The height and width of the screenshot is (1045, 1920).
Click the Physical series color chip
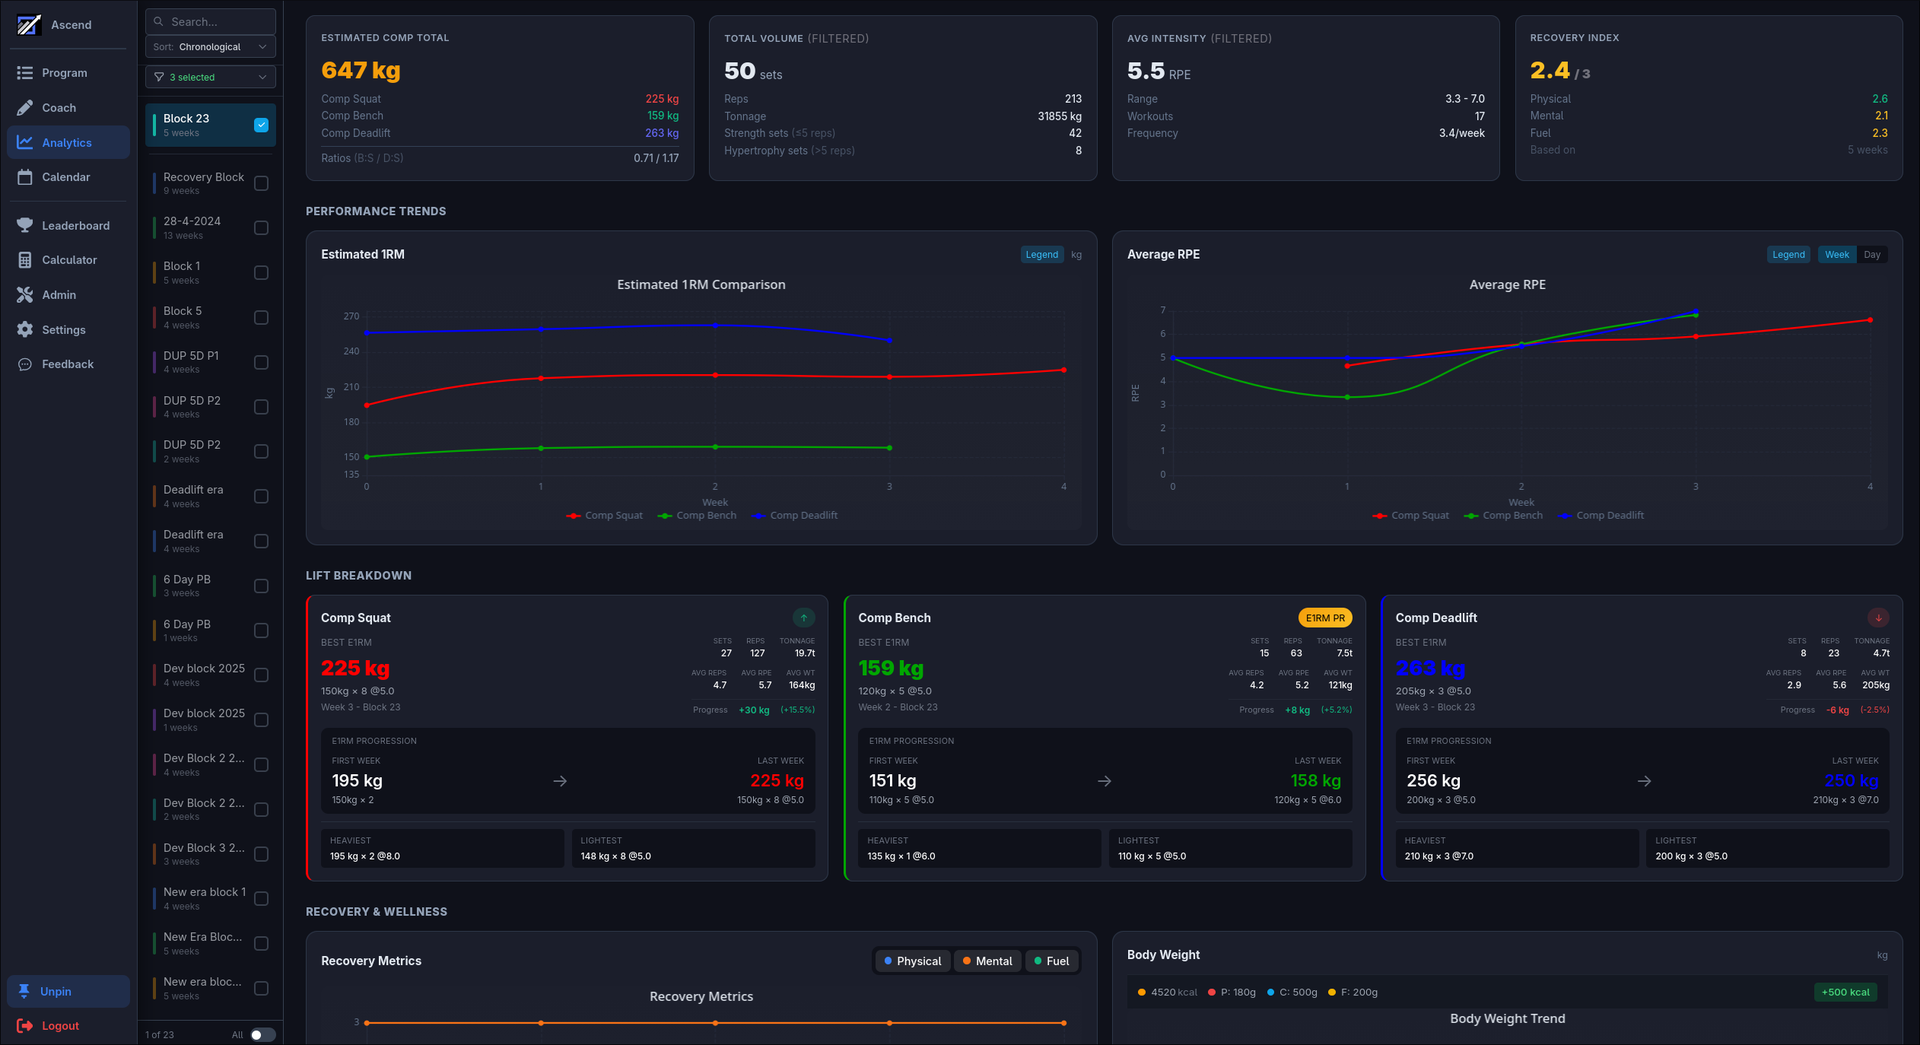(x=888, y=960)
